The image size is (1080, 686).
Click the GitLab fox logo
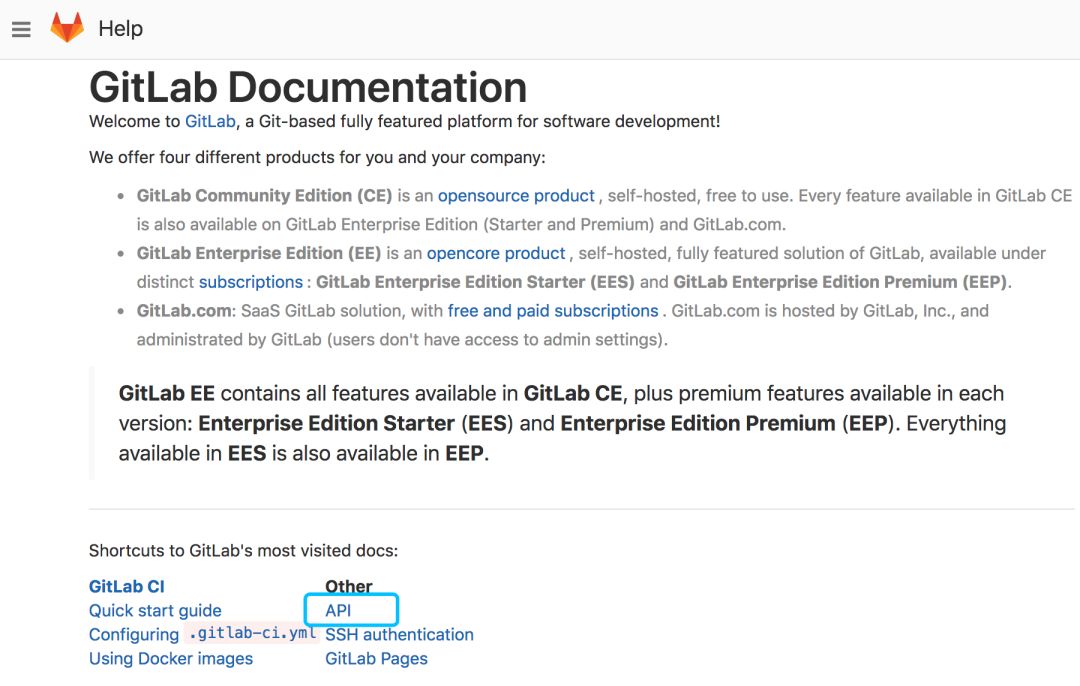pyautogui.click(x=67, y=28)
